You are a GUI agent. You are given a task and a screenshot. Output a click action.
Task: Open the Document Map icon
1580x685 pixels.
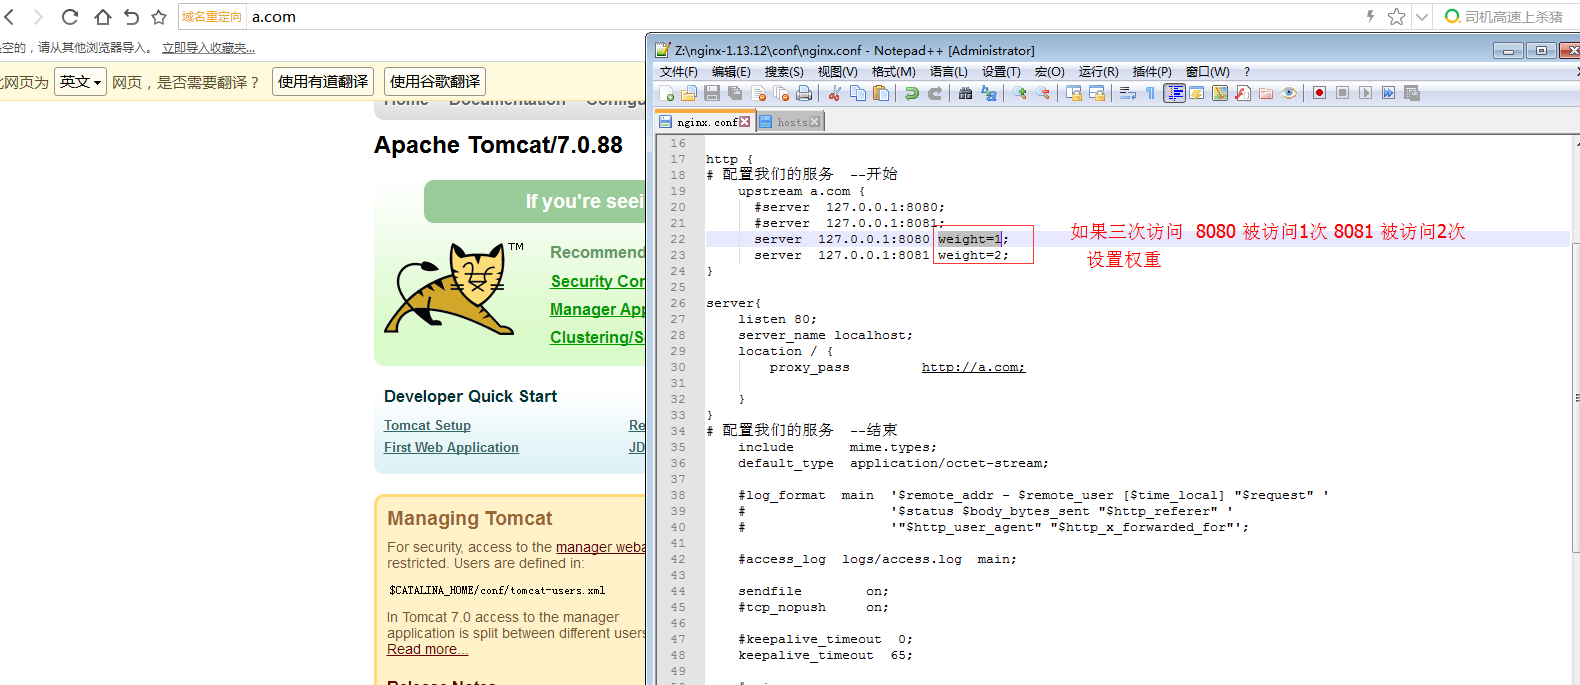tap(1220, 93)
